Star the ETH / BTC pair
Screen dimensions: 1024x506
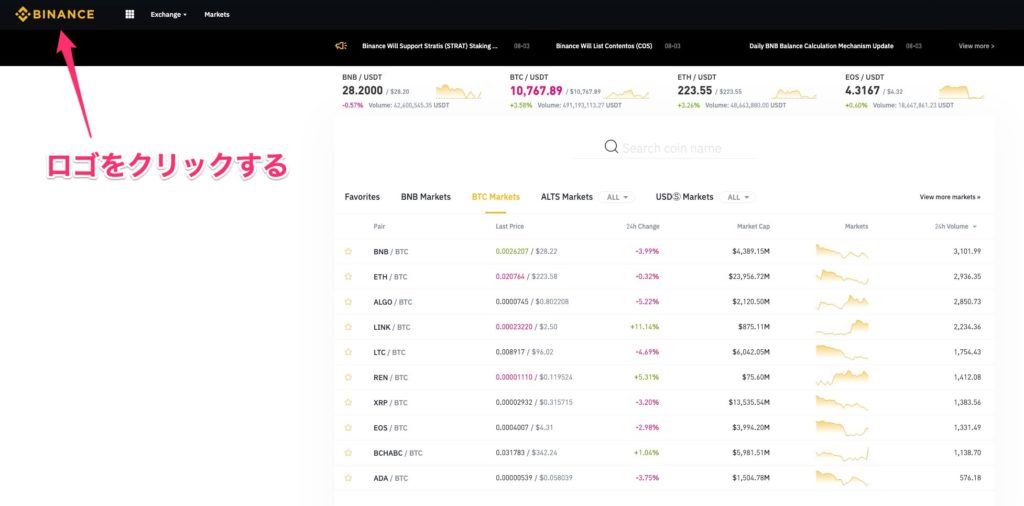point(348,276)
